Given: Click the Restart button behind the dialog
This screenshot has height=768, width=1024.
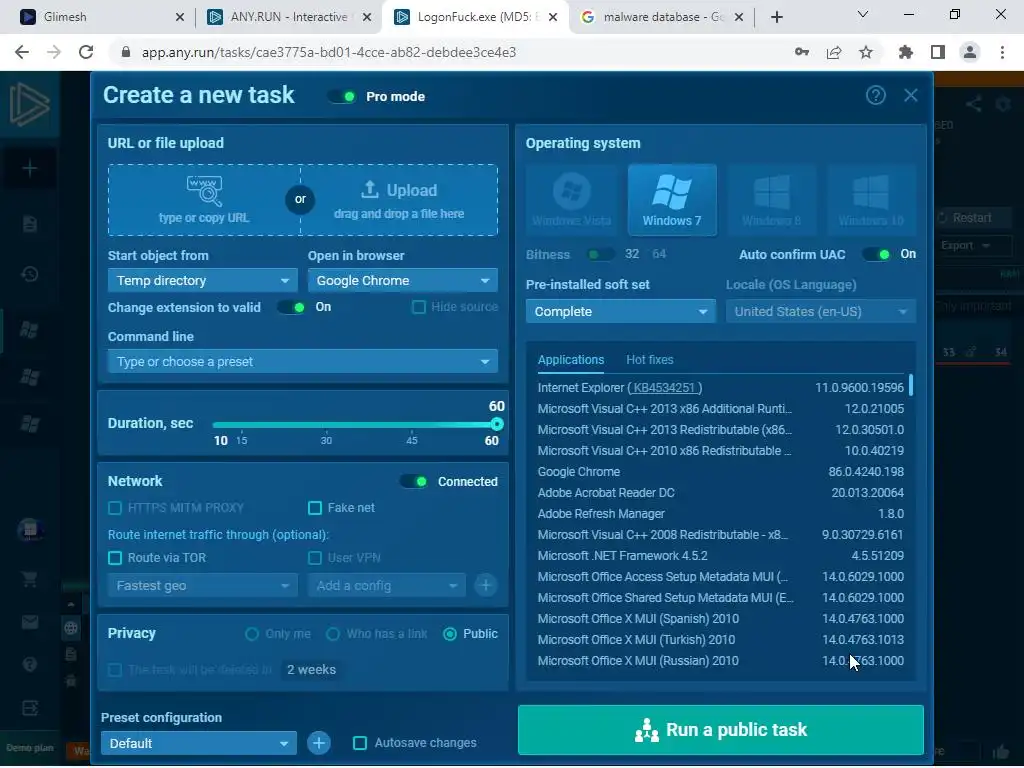Looking at the screenshot, I should coord(972,217).
